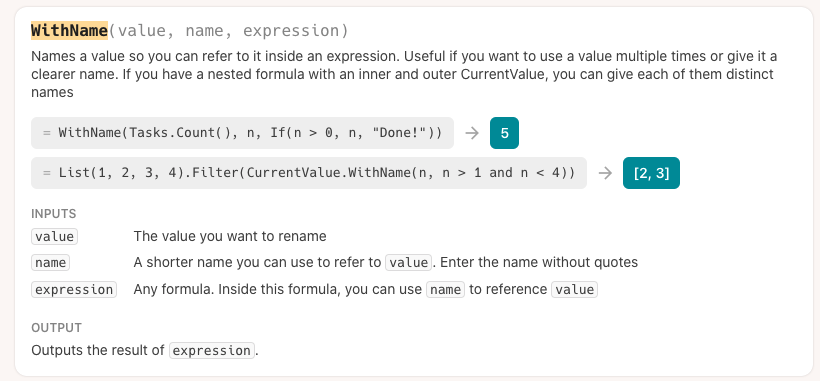Click the inline value chip ending expression description
This screenshot has height=381, width=820.
click(574, 289)
